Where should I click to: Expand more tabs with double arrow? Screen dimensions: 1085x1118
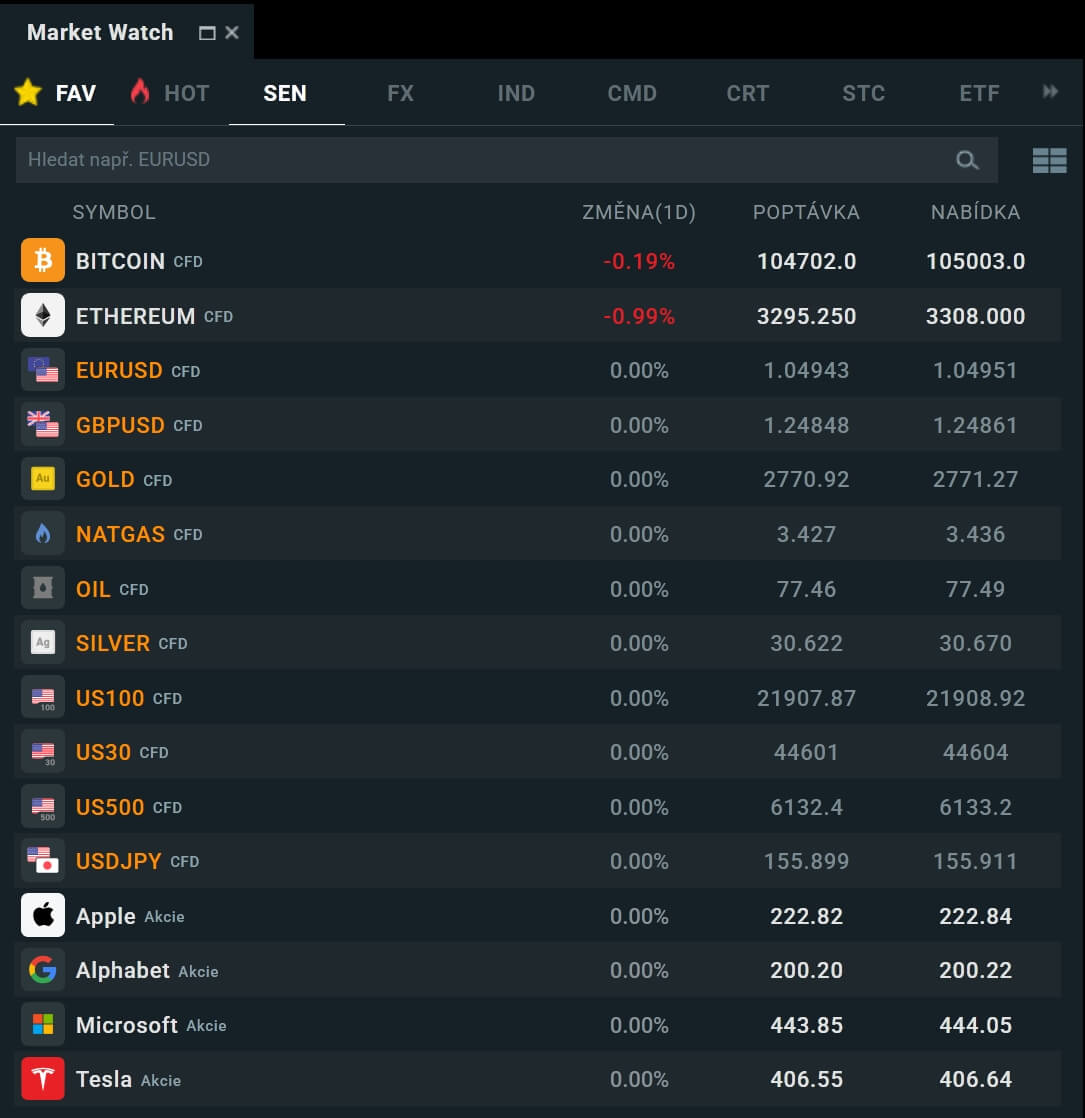[x=1050, y=92]
